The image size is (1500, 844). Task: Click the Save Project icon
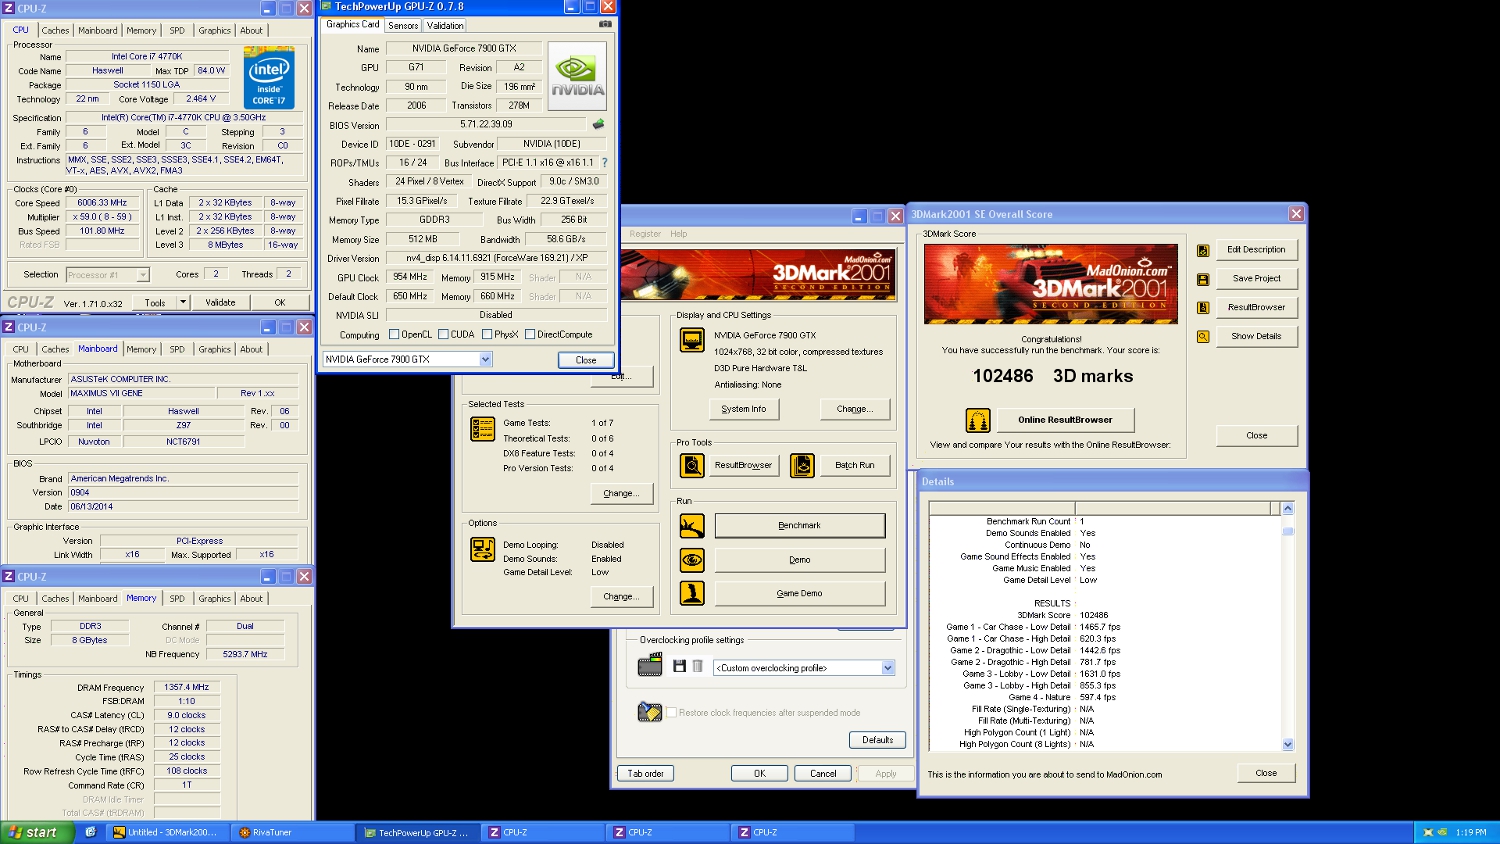point(1203,279)
